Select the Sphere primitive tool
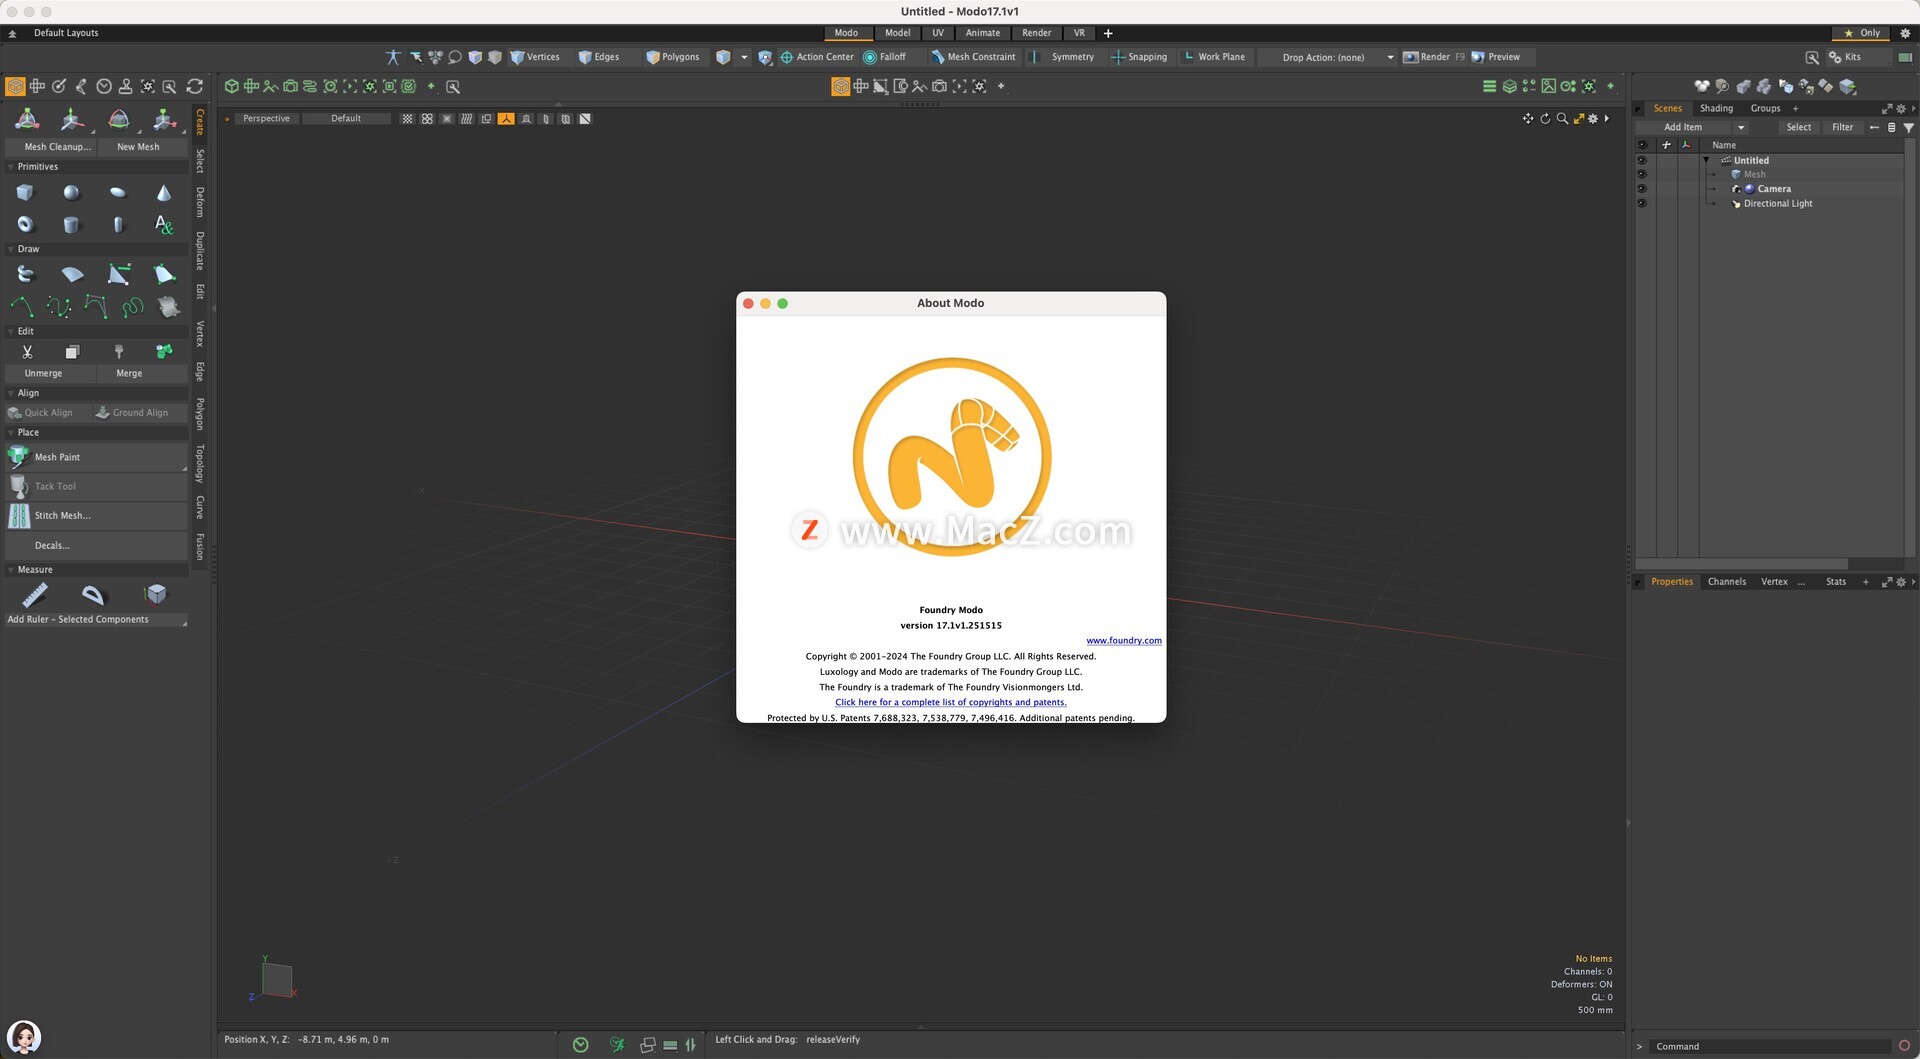This screenshot has width=1920, height=1059. 71,193
